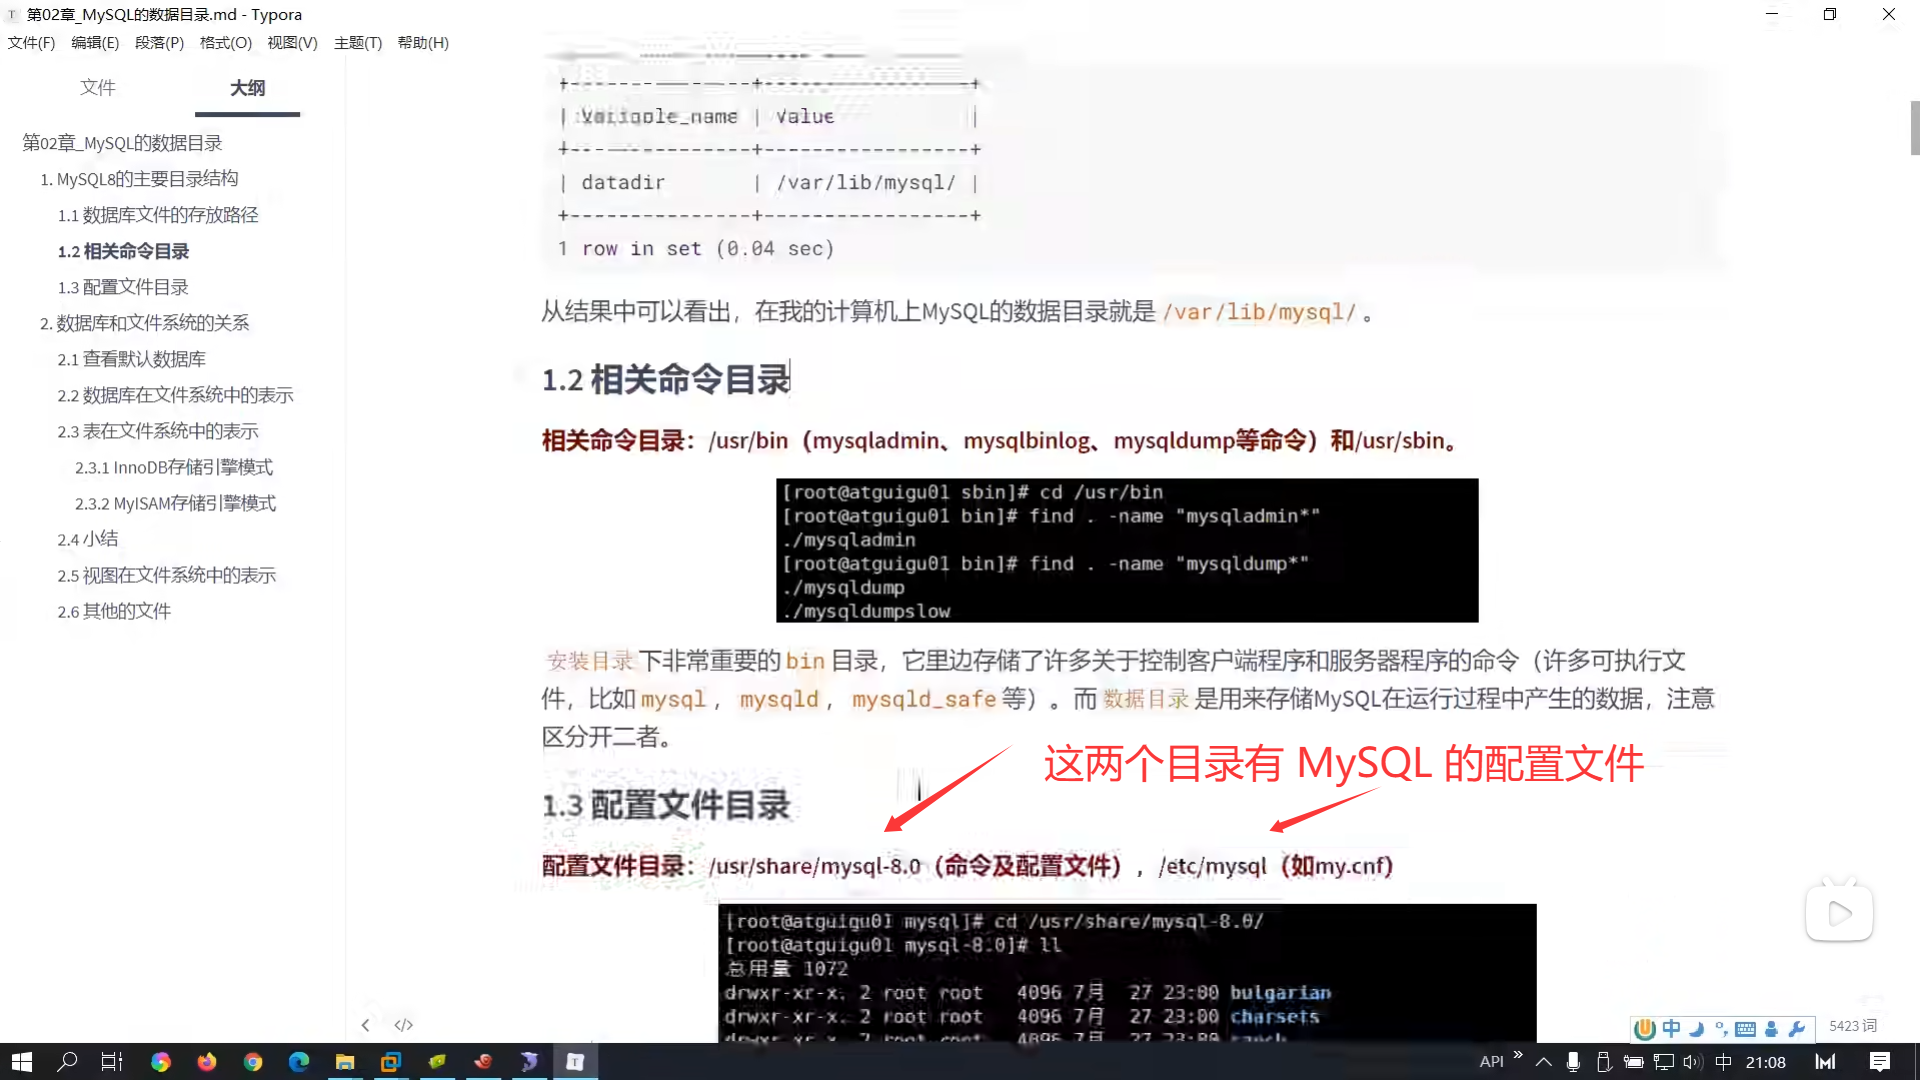Open Task View in the taskbar

pos(112,1062)
